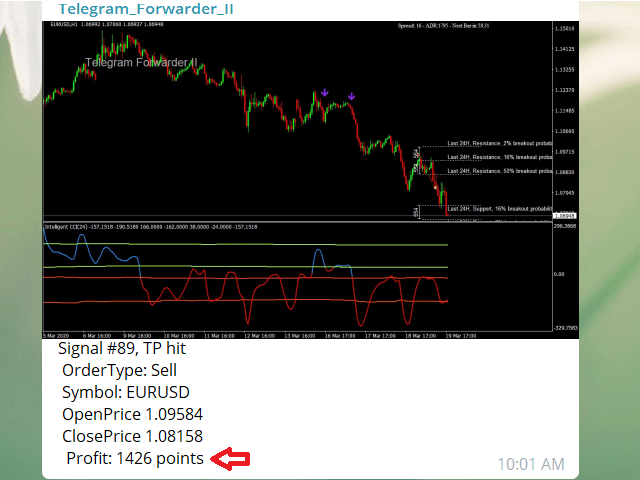Click the Profit: 1426 points text
This screenshot has height=480, width=640.
click(135, 458)
